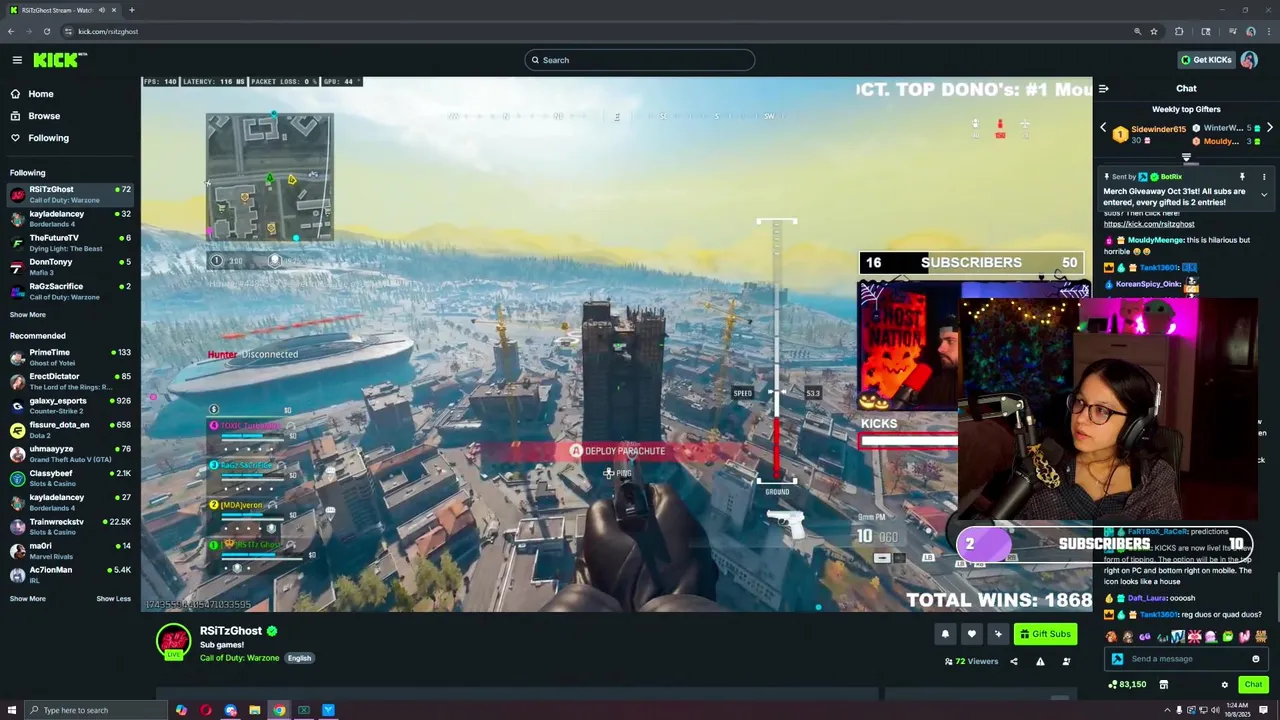Show previous weekly top gifters

click(1103, 128)
